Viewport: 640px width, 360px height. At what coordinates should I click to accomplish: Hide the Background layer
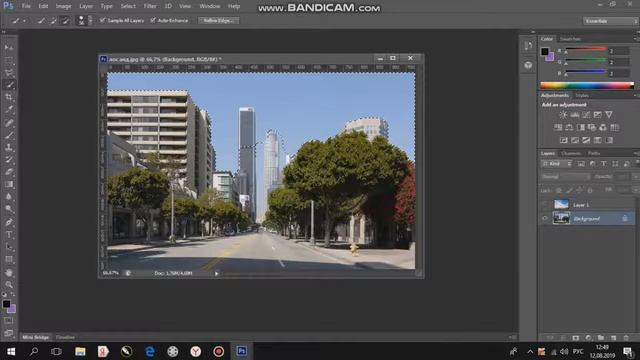coord(545,218)
